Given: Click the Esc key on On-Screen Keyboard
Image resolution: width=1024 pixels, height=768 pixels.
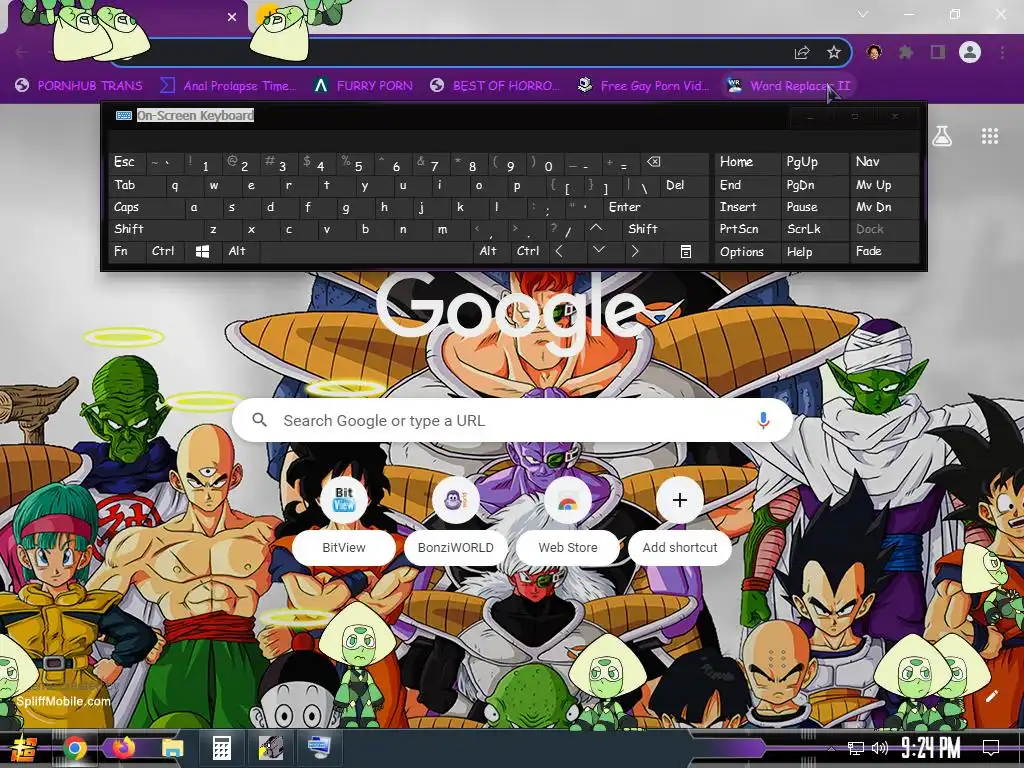Looking at the screenshot, I should click(128, 162).
